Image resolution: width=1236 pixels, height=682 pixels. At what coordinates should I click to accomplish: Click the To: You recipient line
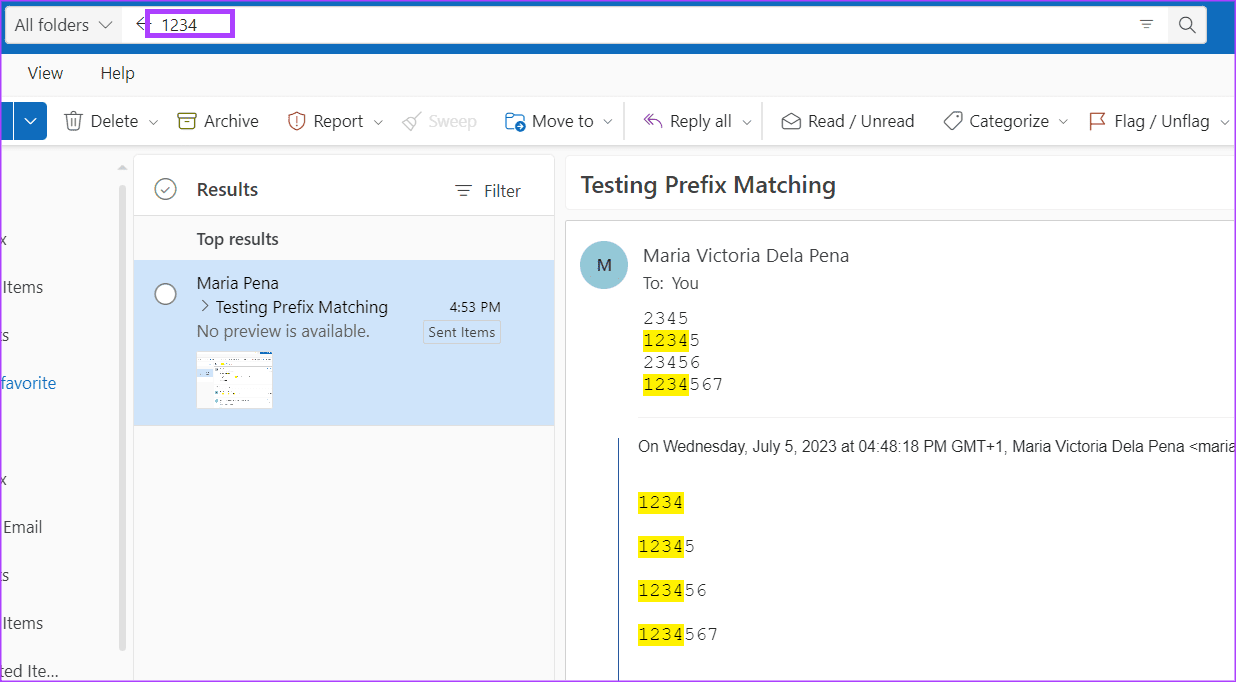click(x=671, y=283)
